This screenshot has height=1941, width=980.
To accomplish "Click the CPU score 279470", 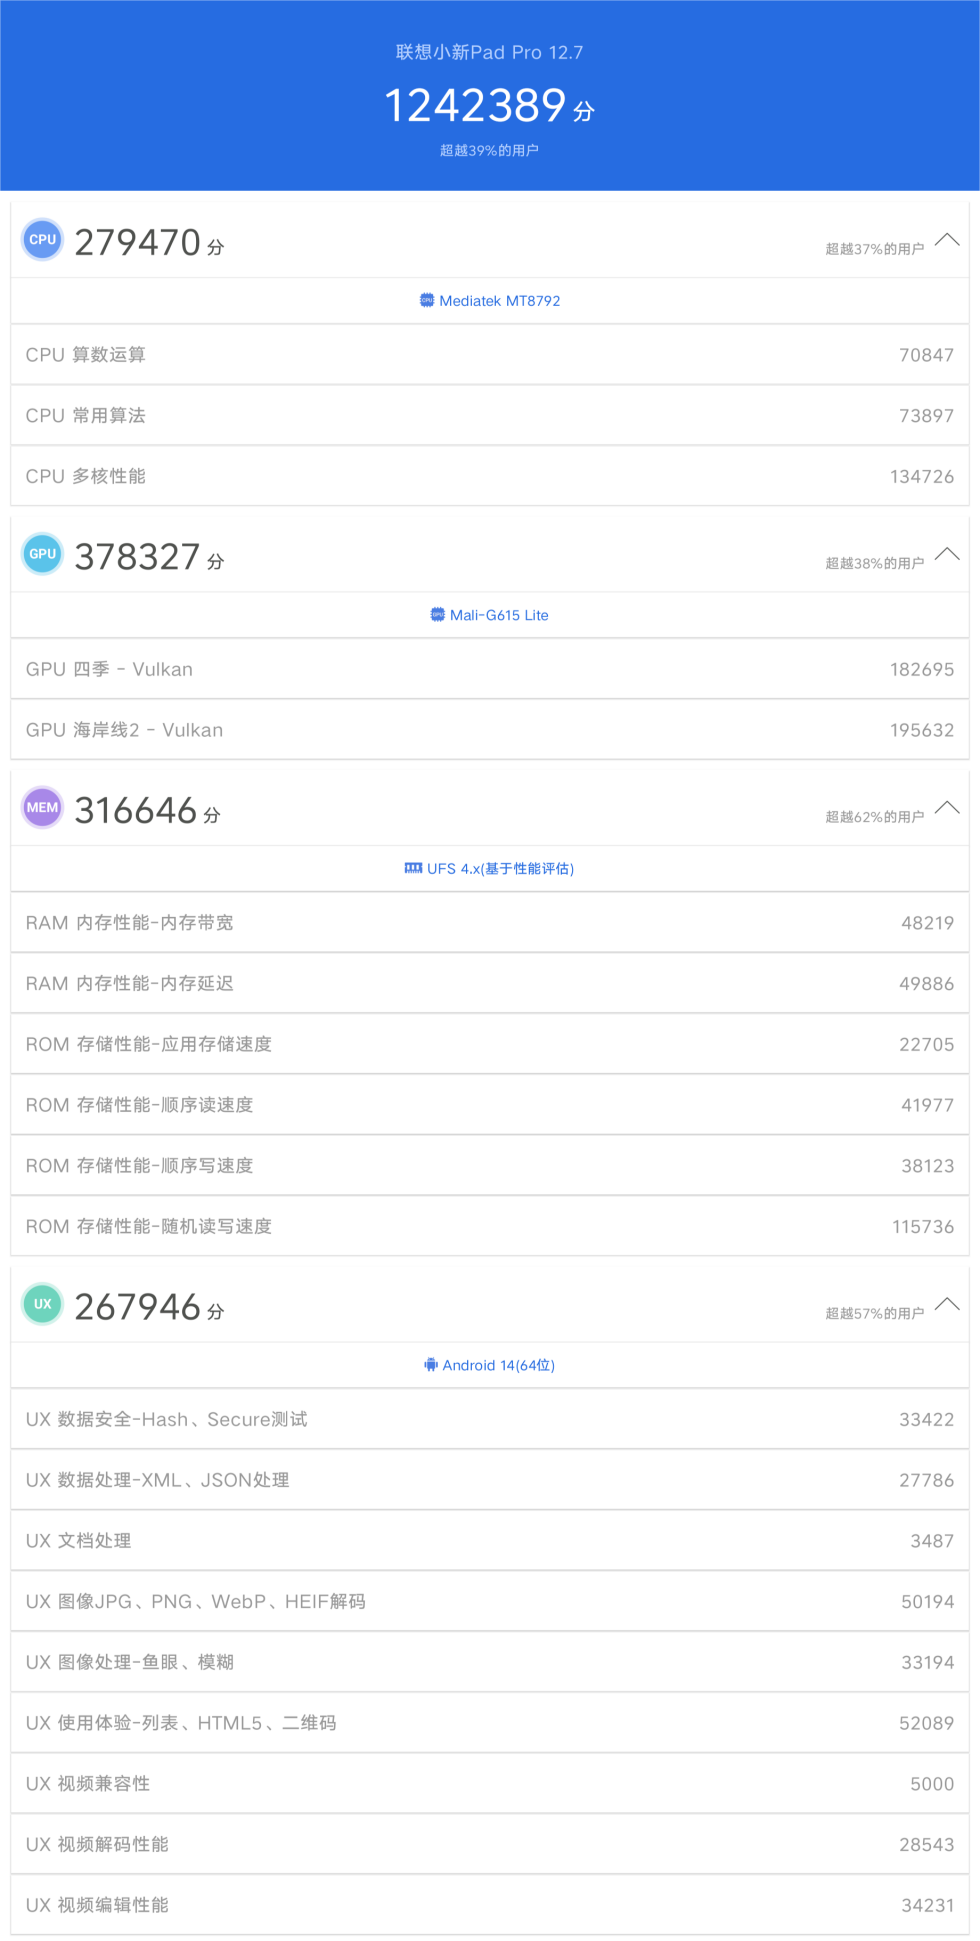I will (138, 242).
